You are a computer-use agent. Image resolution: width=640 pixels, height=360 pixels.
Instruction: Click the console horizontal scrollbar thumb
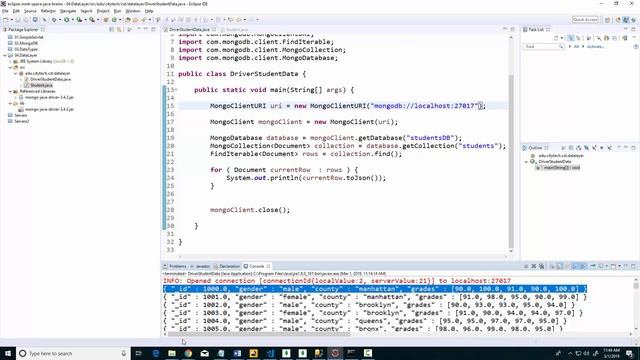coord(258,334)
